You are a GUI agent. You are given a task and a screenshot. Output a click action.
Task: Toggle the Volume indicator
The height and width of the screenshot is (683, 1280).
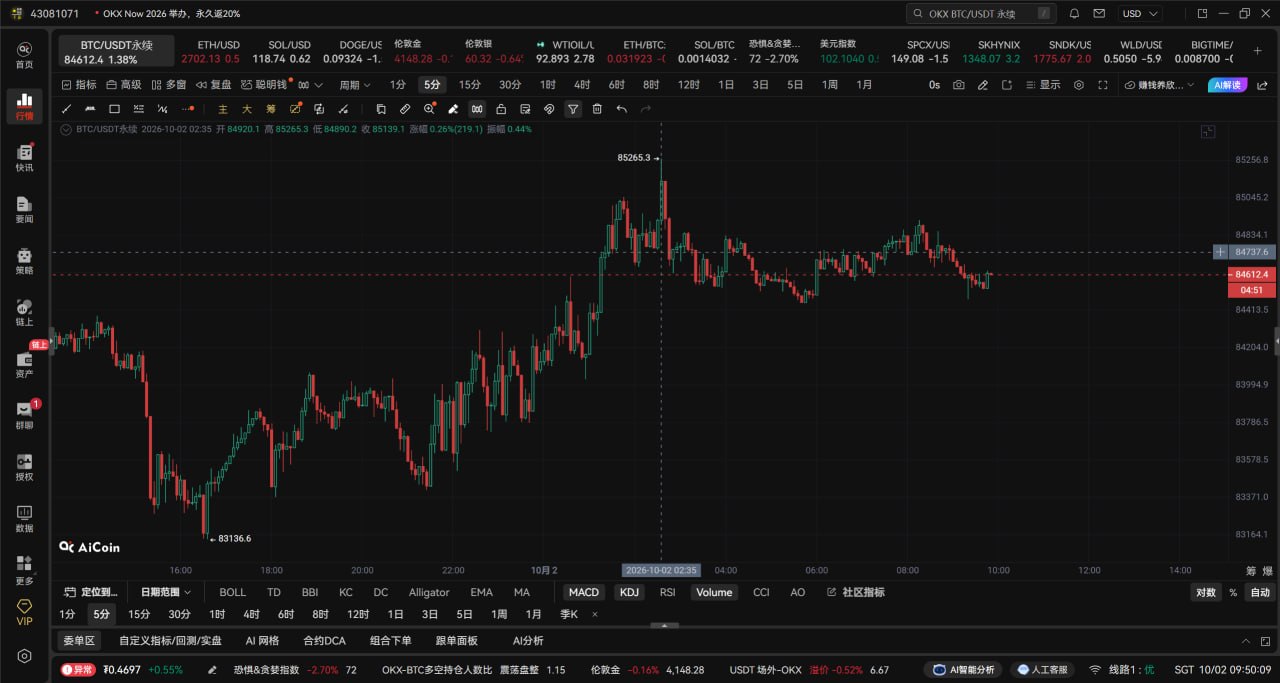(714, 592)
